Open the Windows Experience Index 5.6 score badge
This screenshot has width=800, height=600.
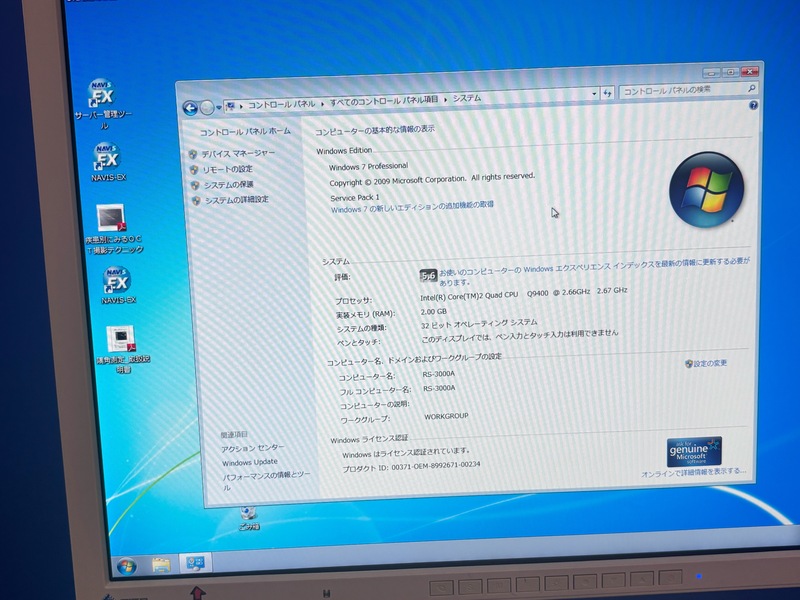(428, 275)
